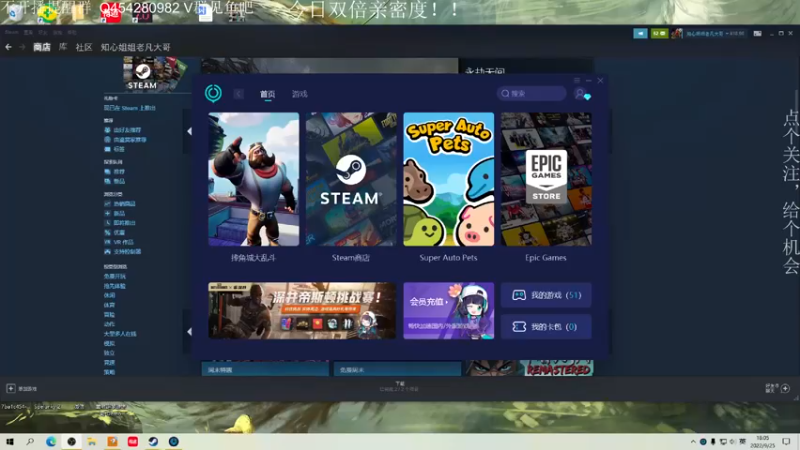Open the Windows Start menu
The image size is (800, 450).
pyautogui.click(x=10, y=442)
